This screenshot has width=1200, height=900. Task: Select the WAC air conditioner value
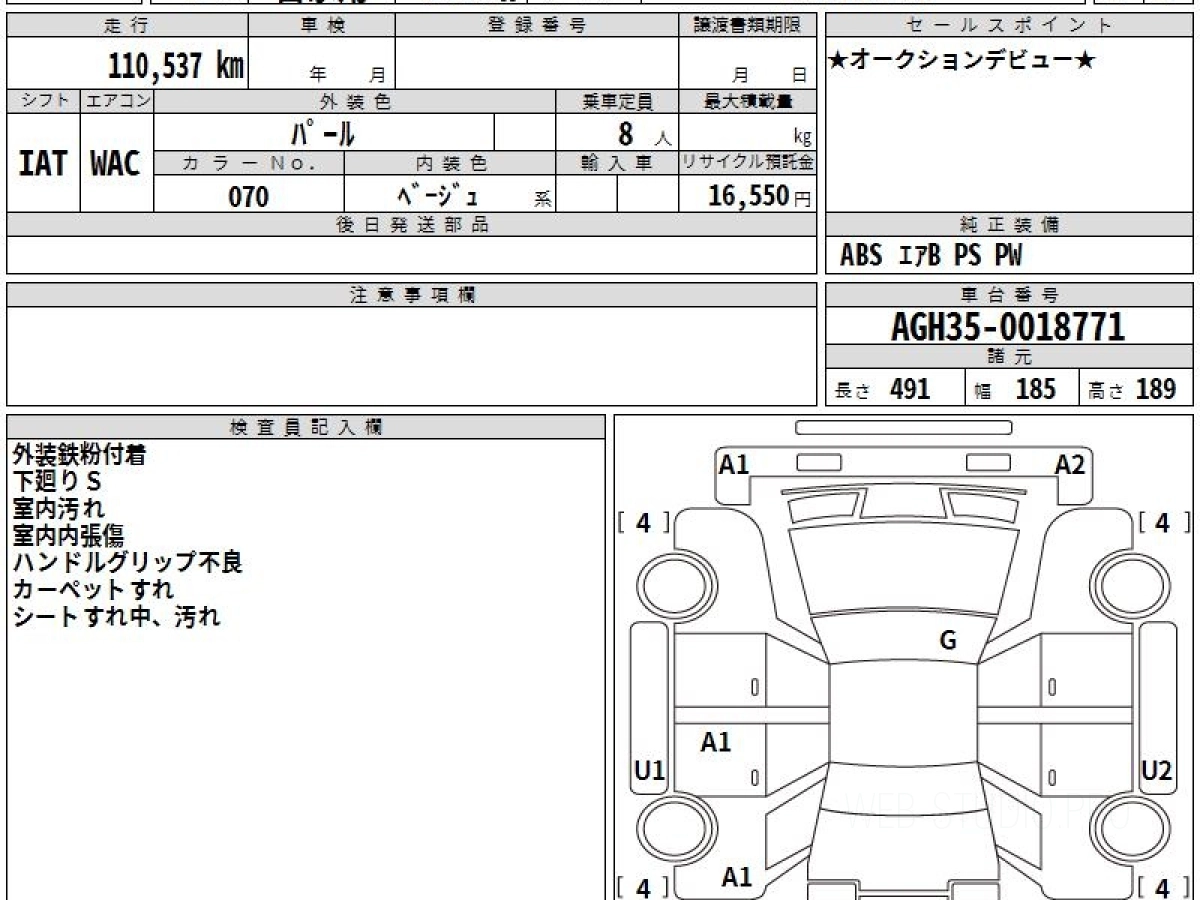click(116, 163)
